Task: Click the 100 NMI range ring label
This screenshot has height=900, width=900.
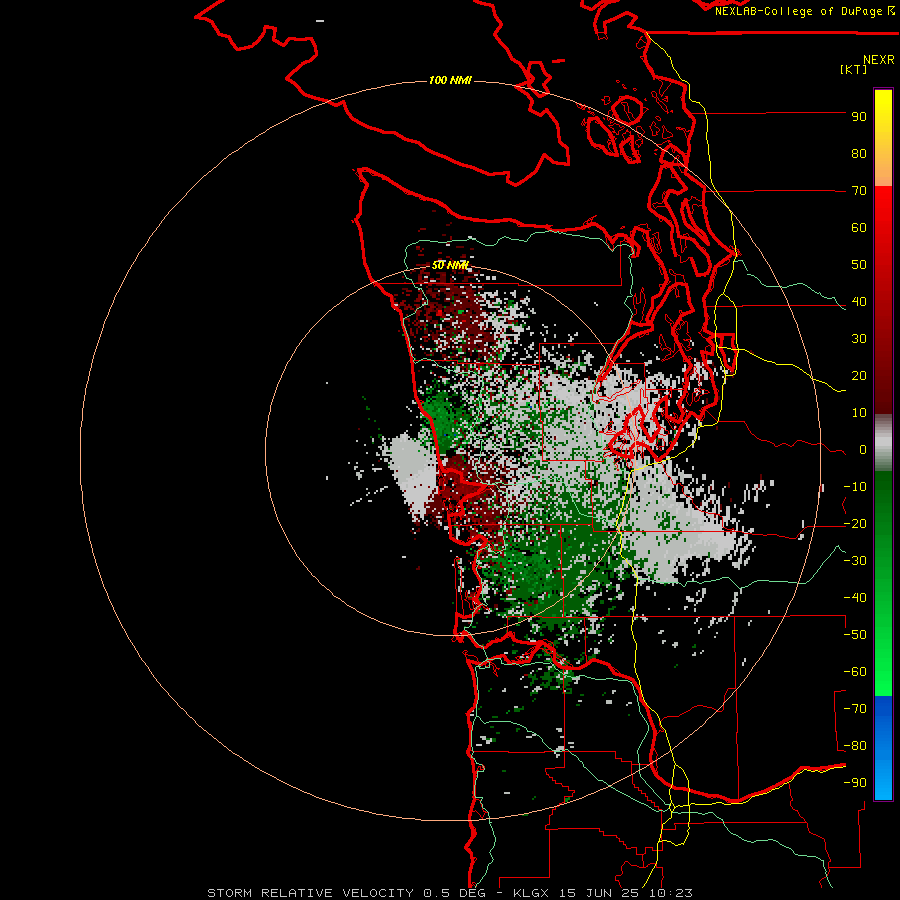Action: [450, 80]
